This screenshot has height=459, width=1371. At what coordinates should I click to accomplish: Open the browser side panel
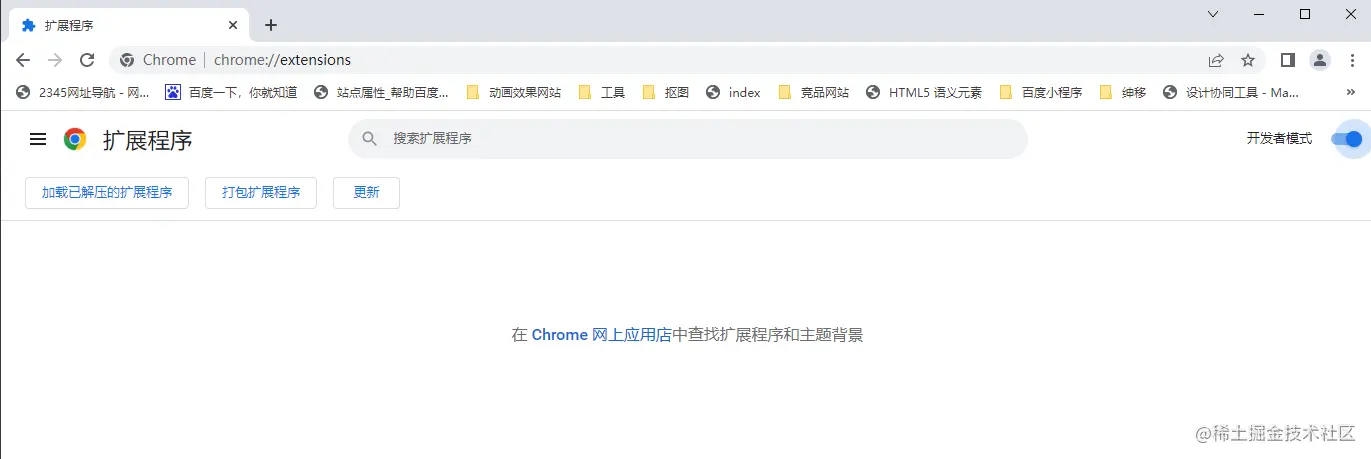click(x=1288, y=60)
